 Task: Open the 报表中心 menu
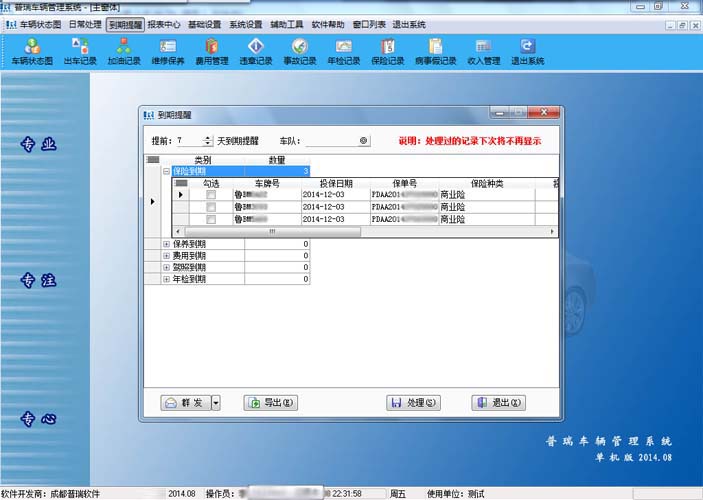click(164, 25)
